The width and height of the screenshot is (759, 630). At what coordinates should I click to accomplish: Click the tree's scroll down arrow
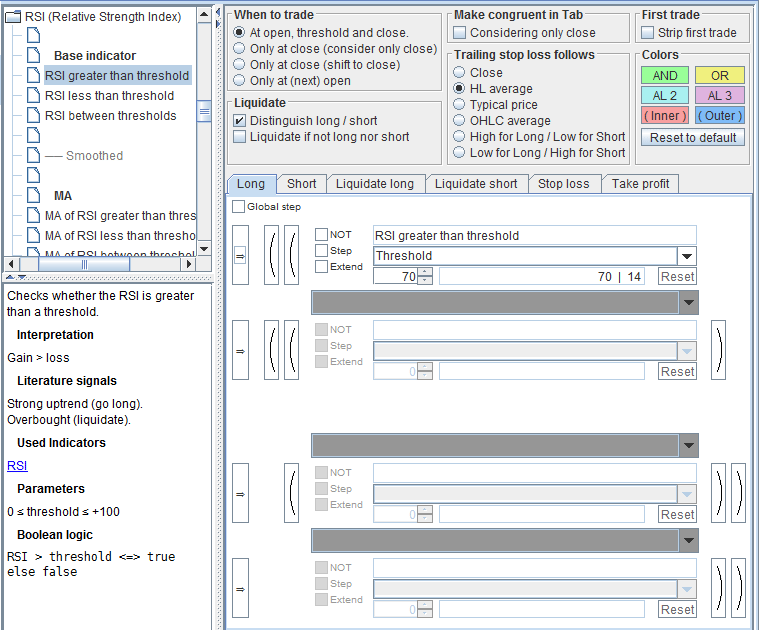click(204, 249)
